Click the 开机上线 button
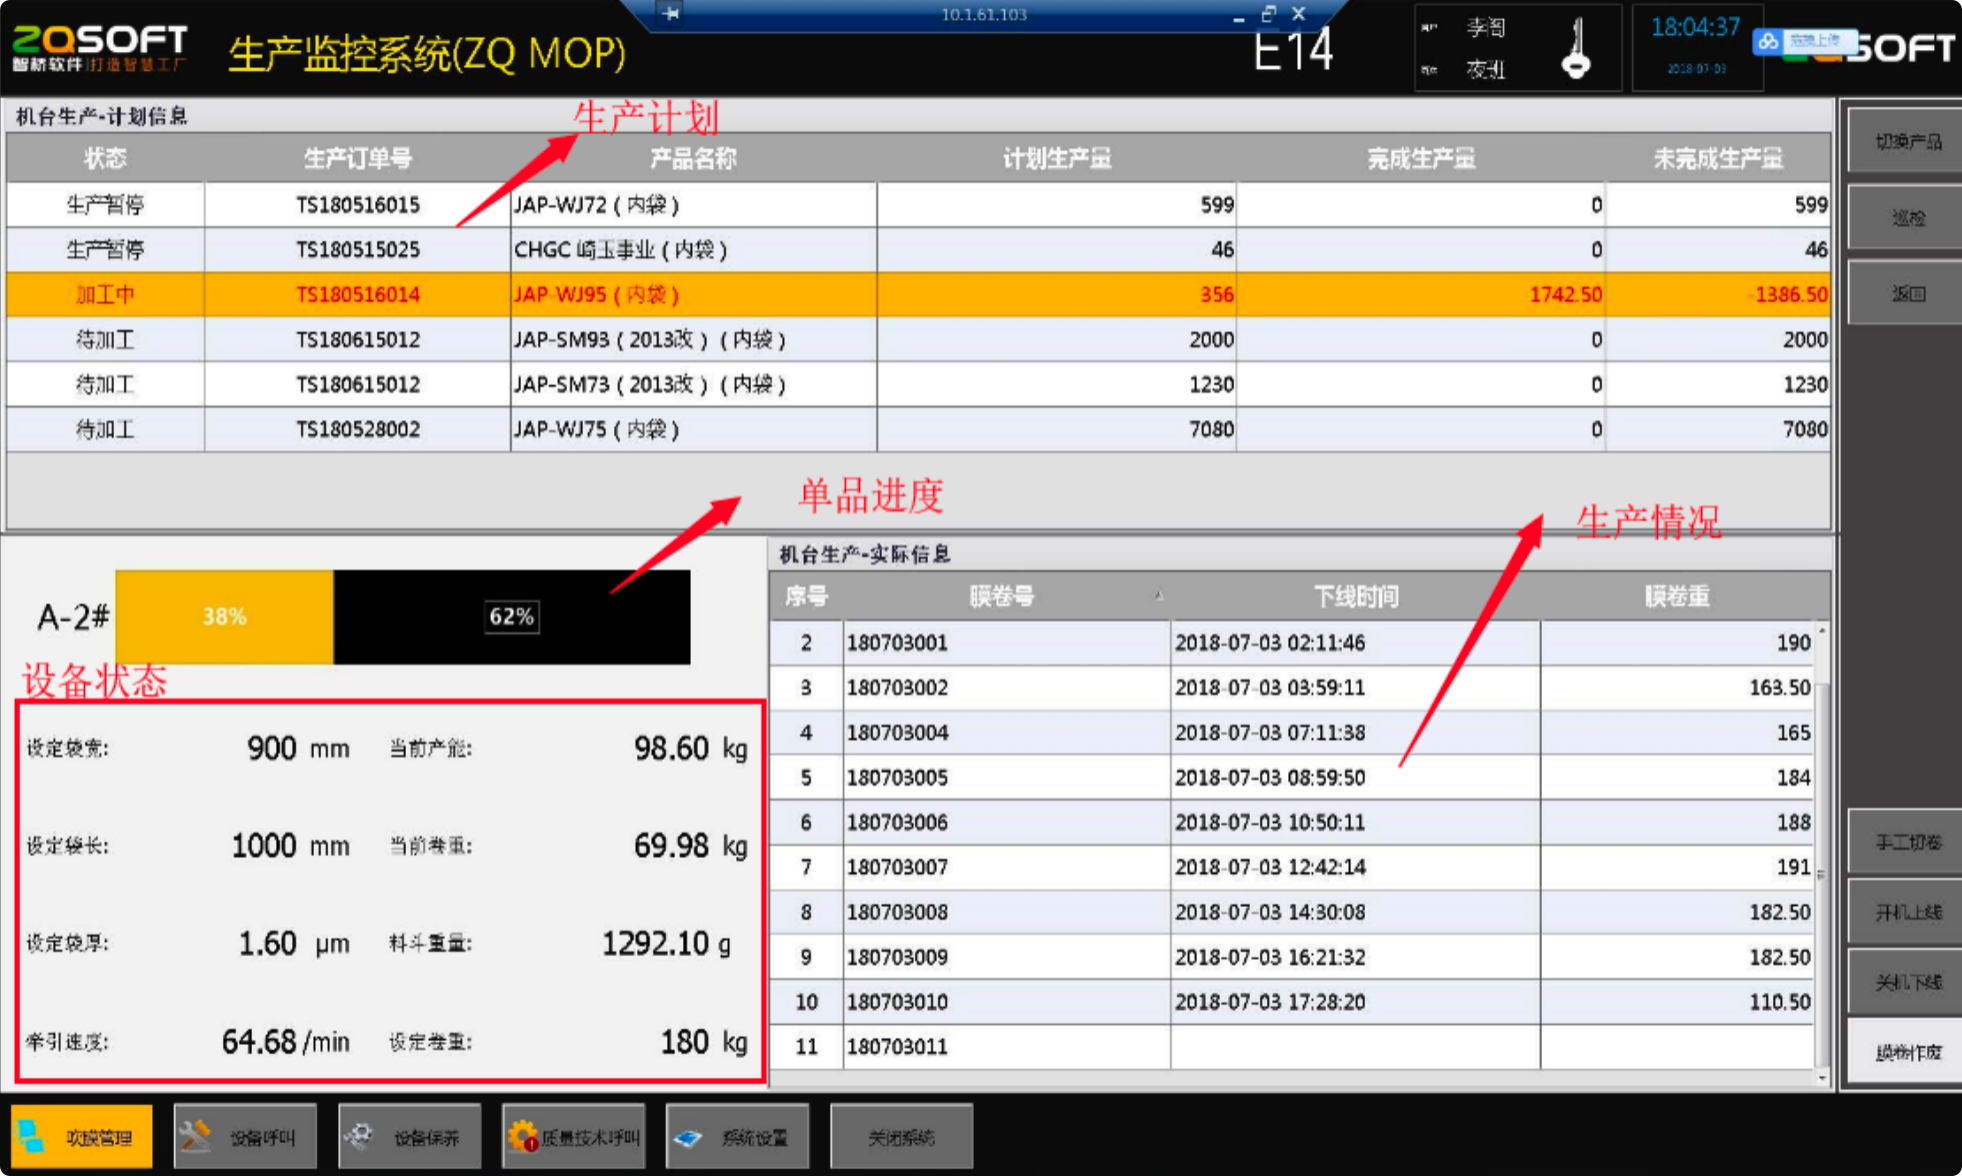The width and height of the screenshot is (1962, 1176). point(1905,912)
